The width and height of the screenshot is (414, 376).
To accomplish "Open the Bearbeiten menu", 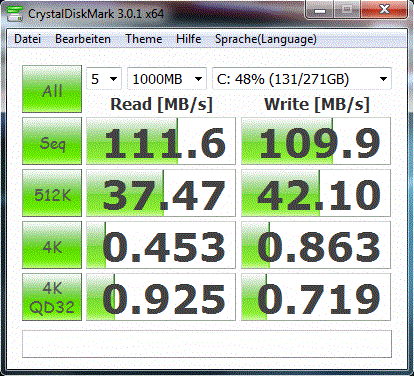I will click(x=83, y=39).
